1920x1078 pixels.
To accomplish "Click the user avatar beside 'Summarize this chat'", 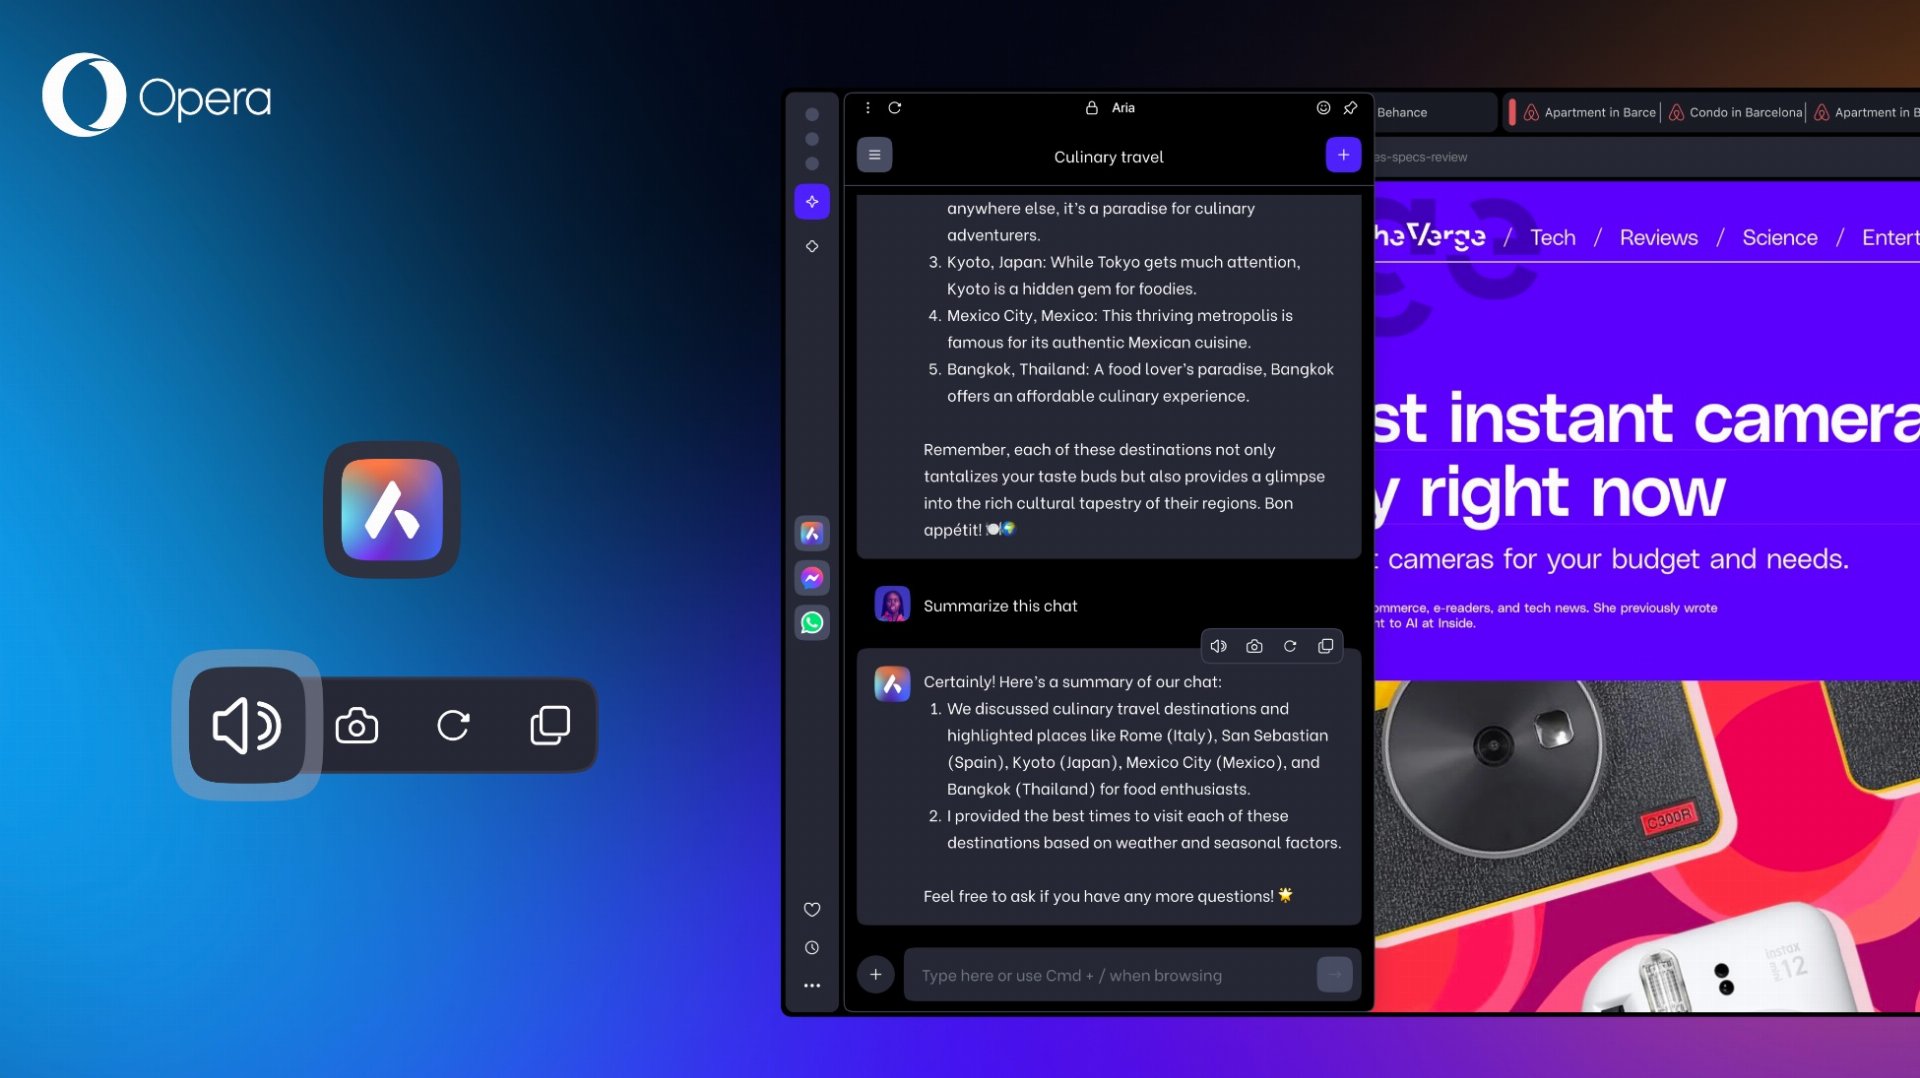I will (x=892, y=604).
